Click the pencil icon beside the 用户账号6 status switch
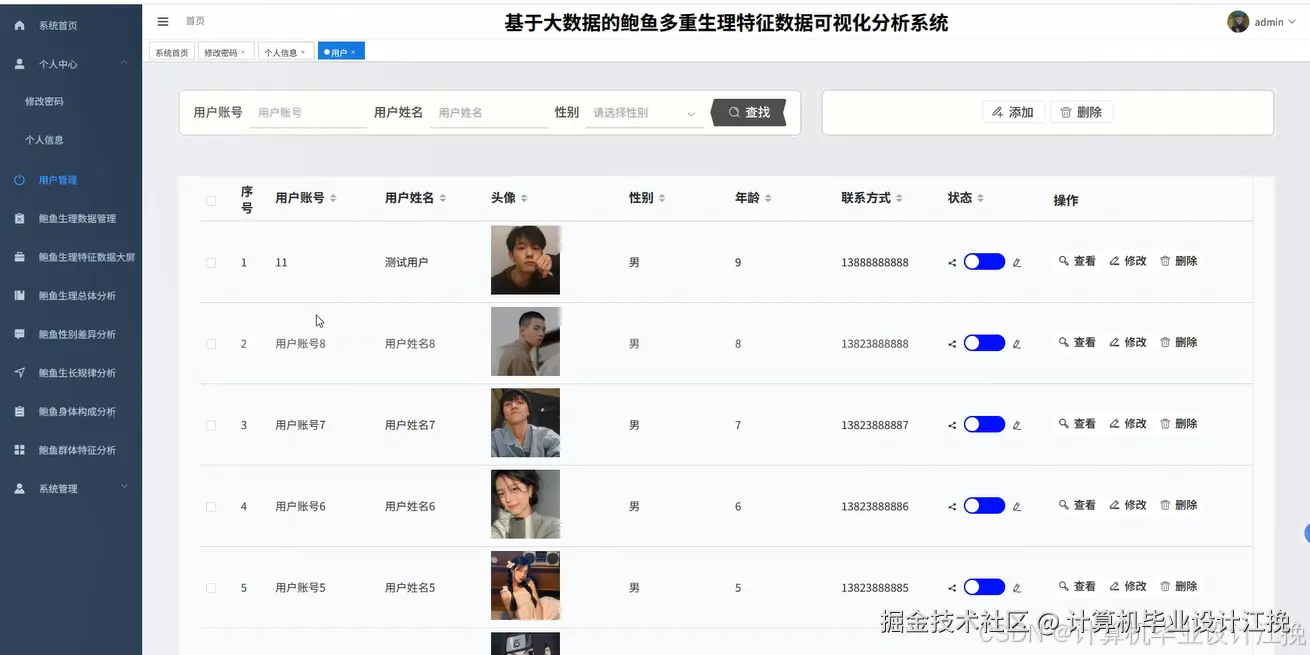The width and height of the screenshot is (1310, 655). click(1017, 507)
